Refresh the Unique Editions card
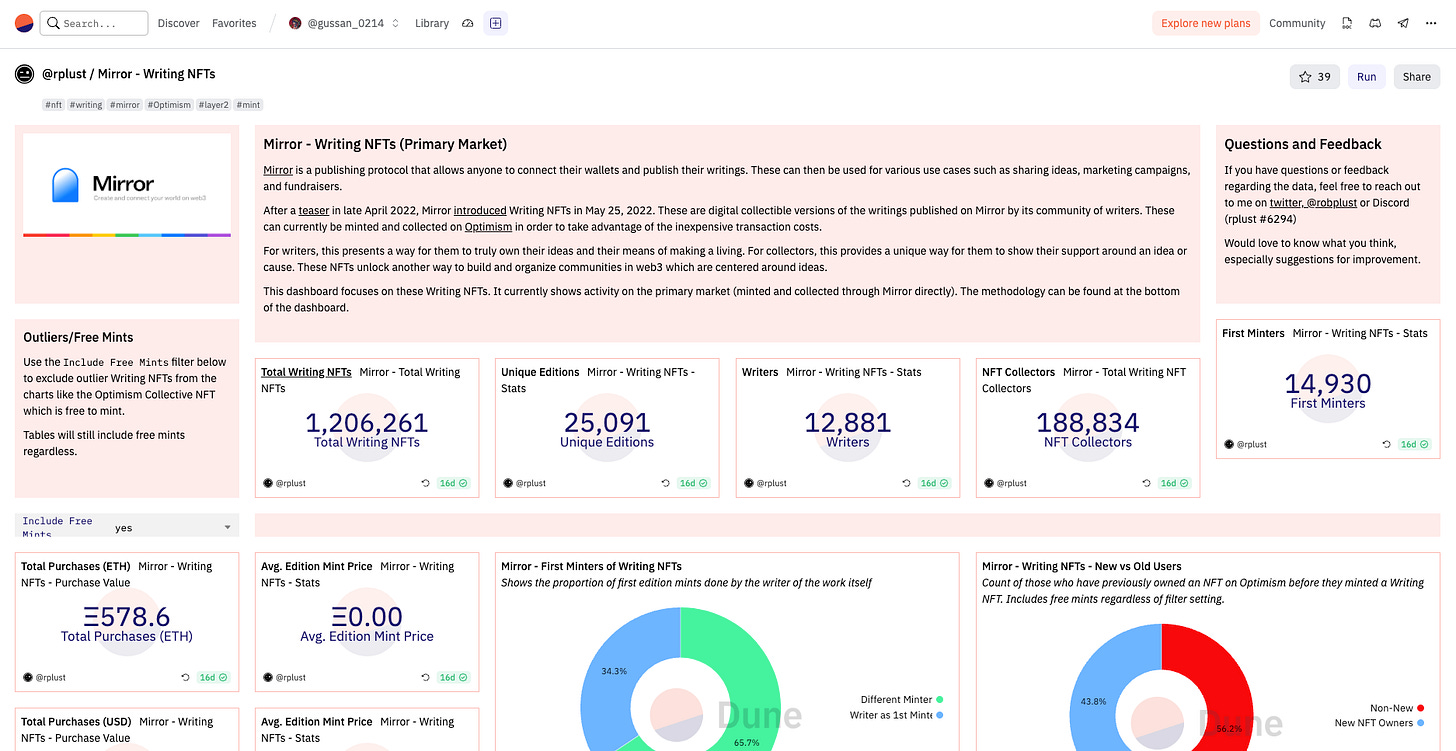 [665, 483]
